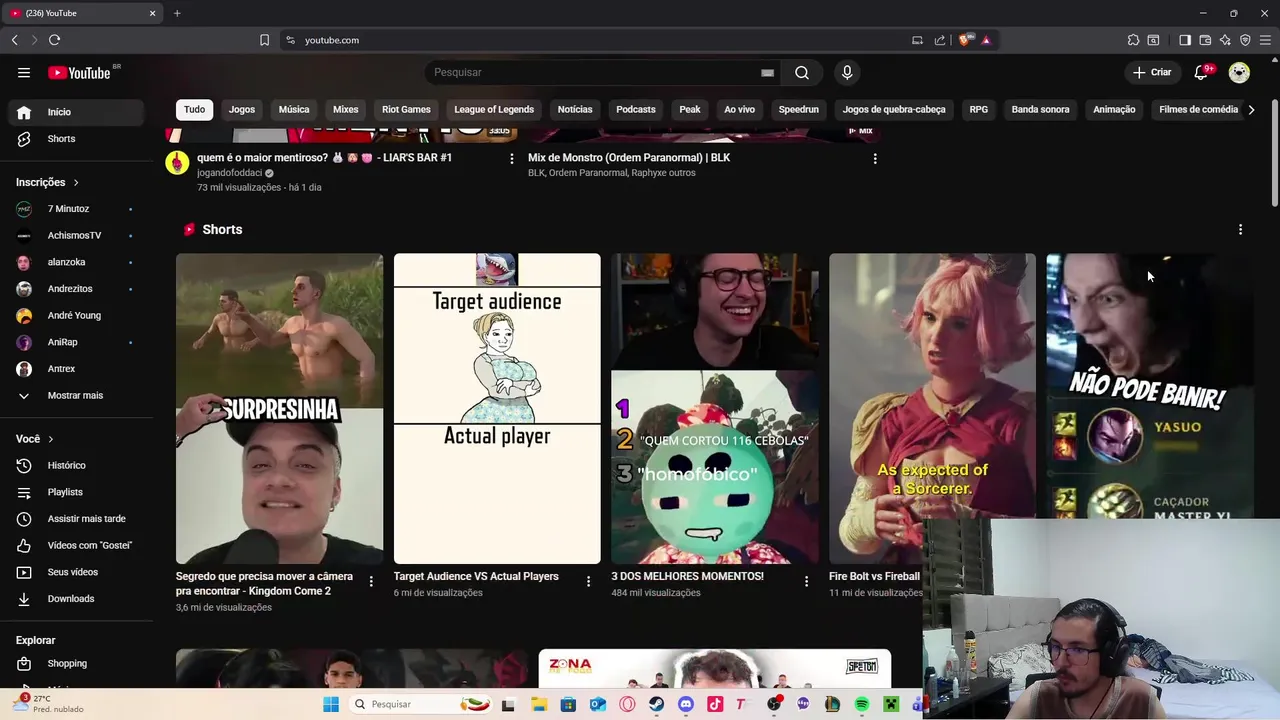Select the Ao vivo filter chip

(740, 109)
